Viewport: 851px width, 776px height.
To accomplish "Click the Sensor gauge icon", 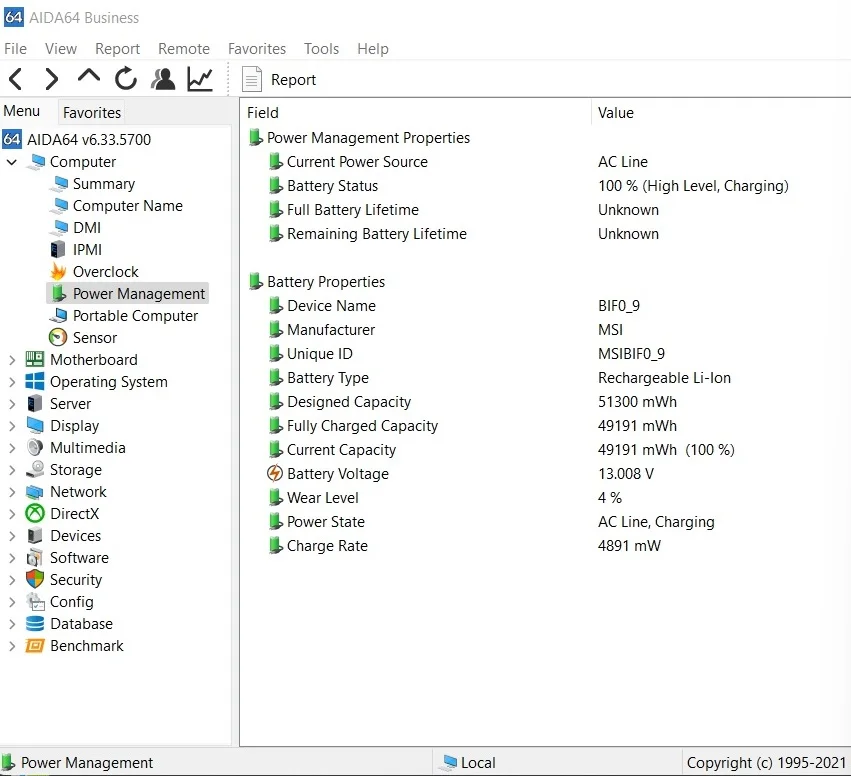I will coord(58,338).
